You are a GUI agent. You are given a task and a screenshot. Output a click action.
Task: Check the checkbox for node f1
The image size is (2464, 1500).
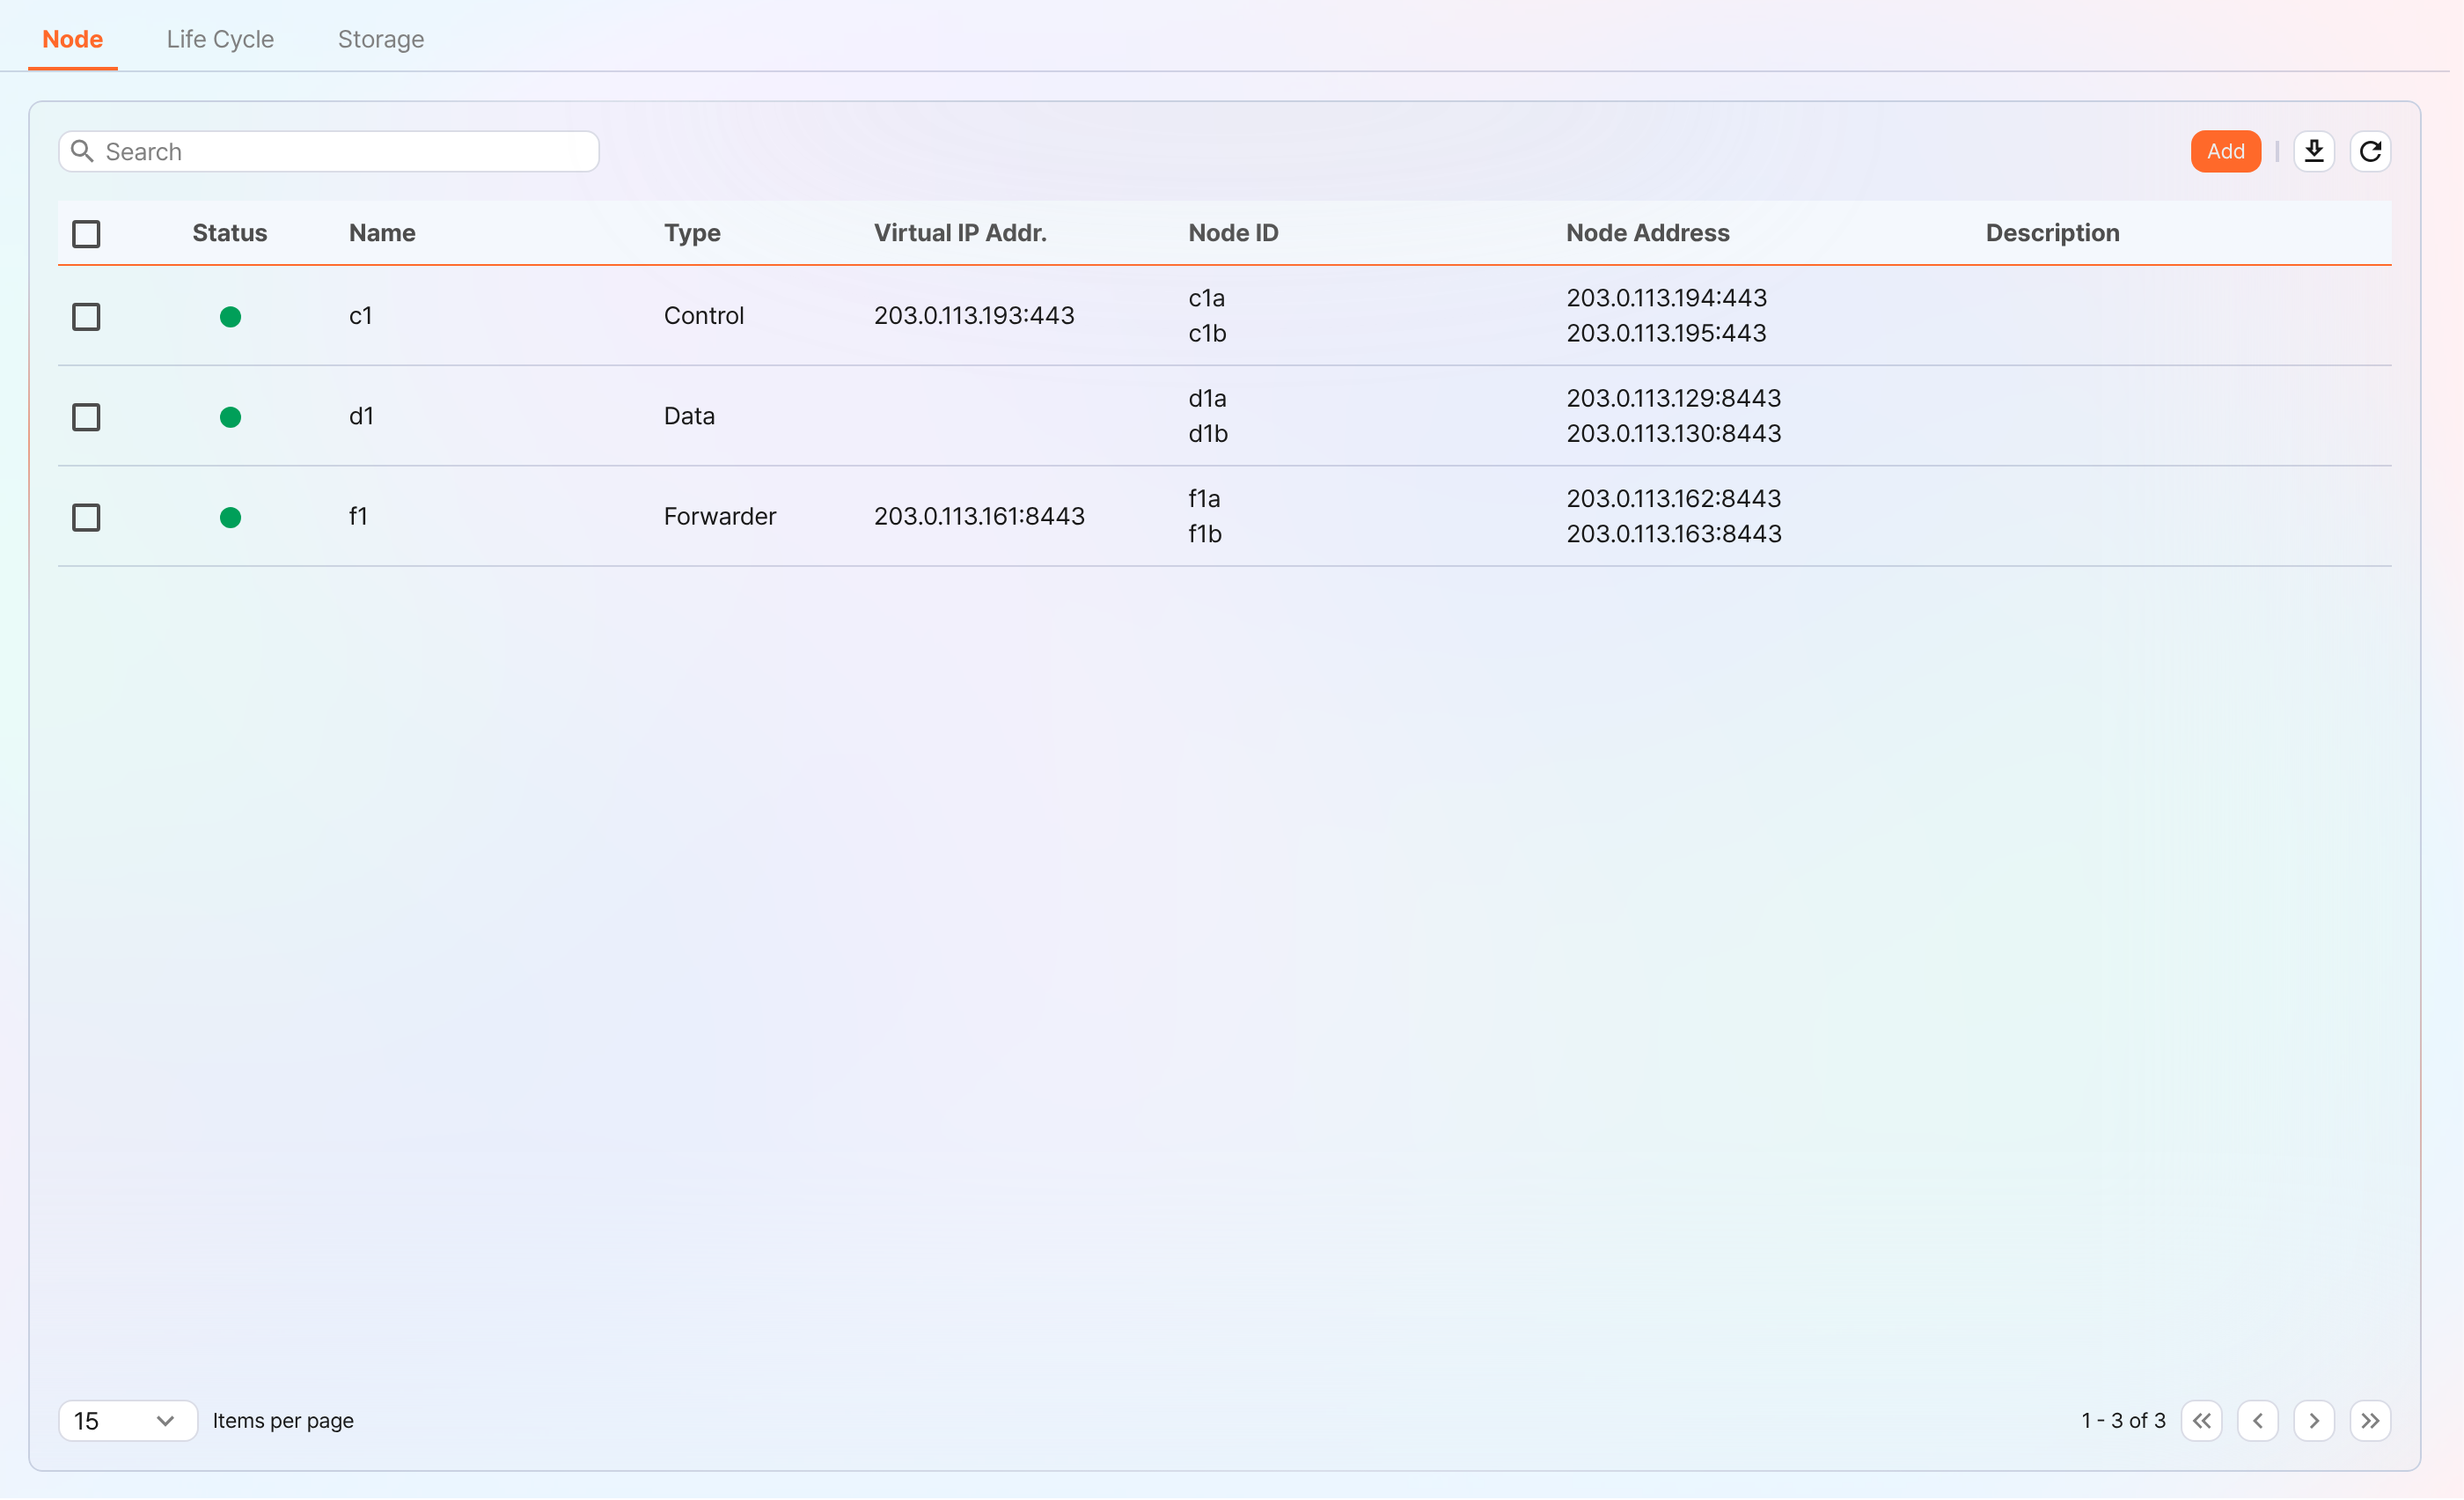(86, 517)
